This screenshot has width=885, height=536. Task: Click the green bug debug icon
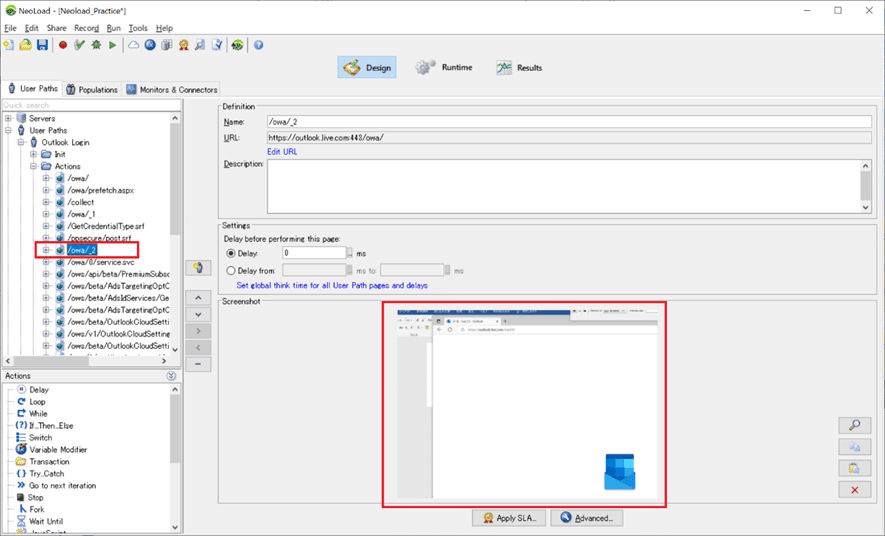(x=96, y=45)
